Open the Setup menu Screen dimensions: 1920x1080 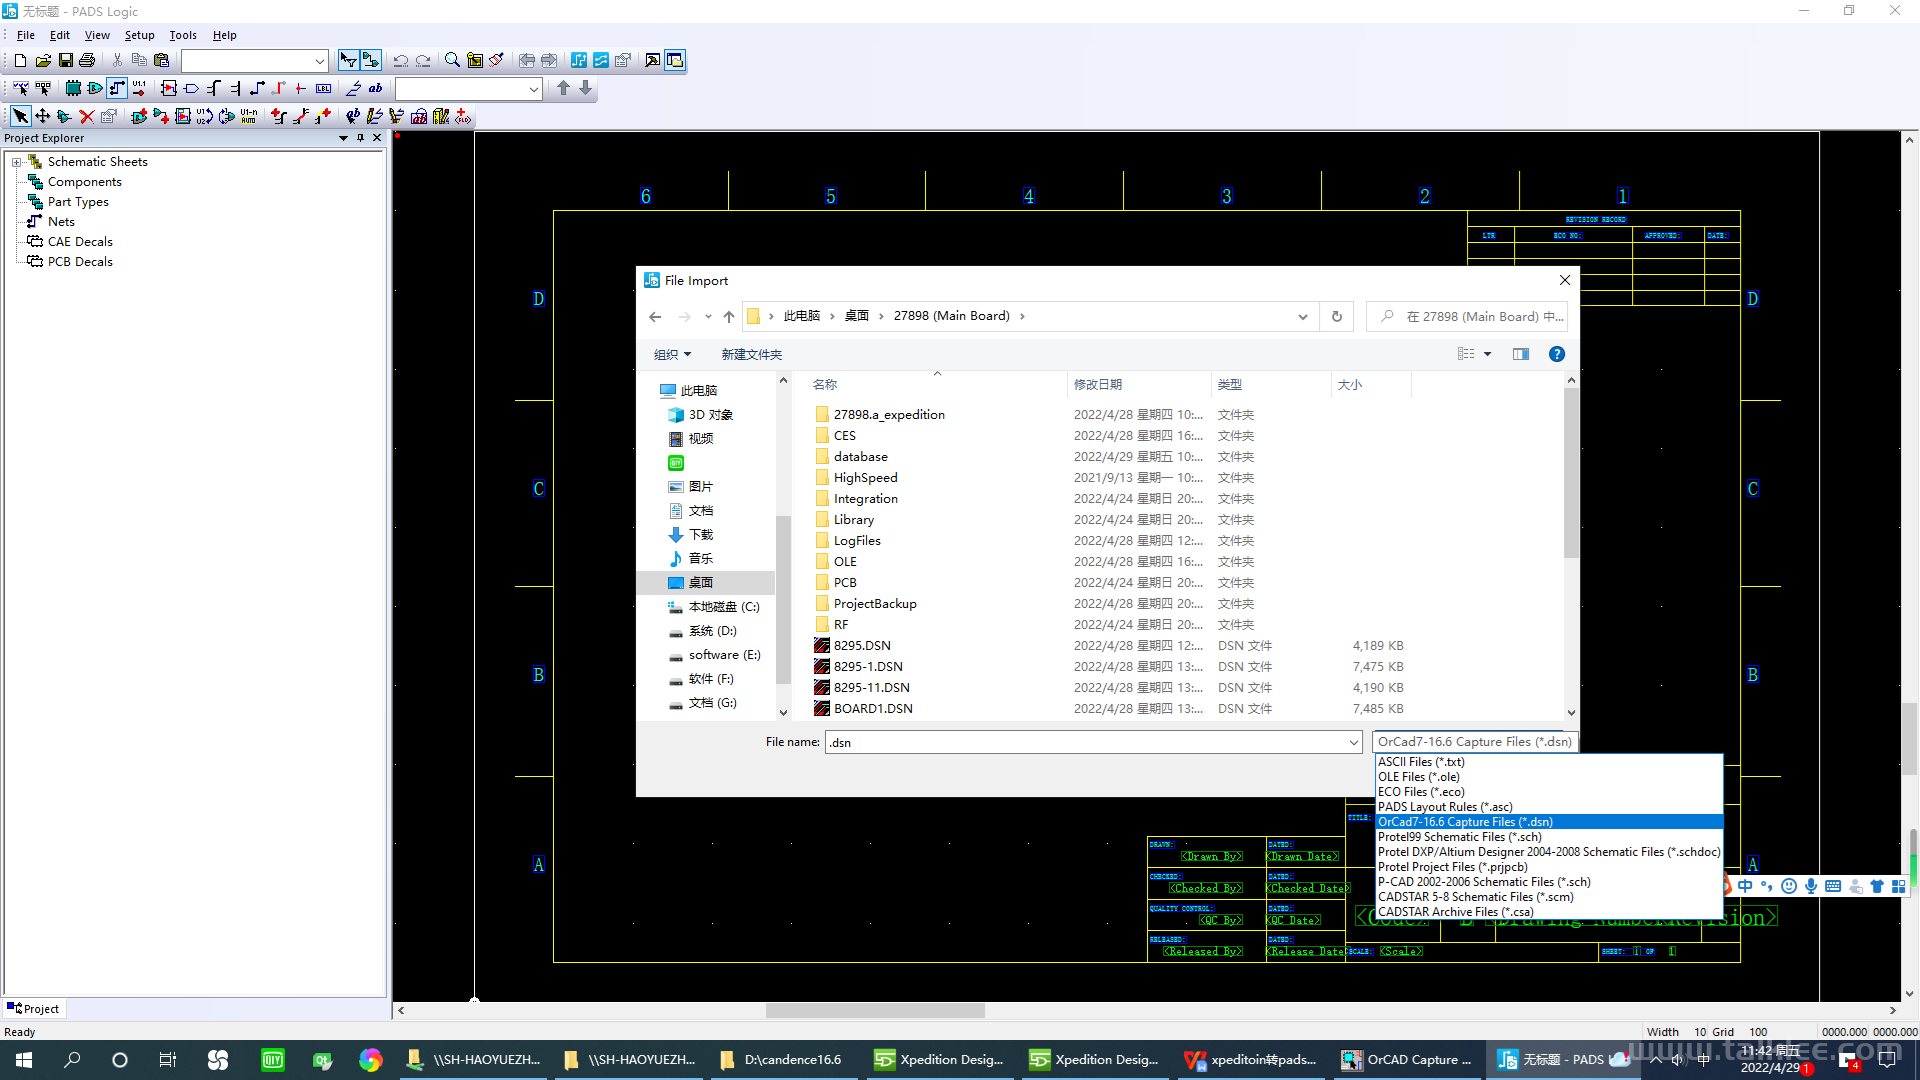[139, 35]
